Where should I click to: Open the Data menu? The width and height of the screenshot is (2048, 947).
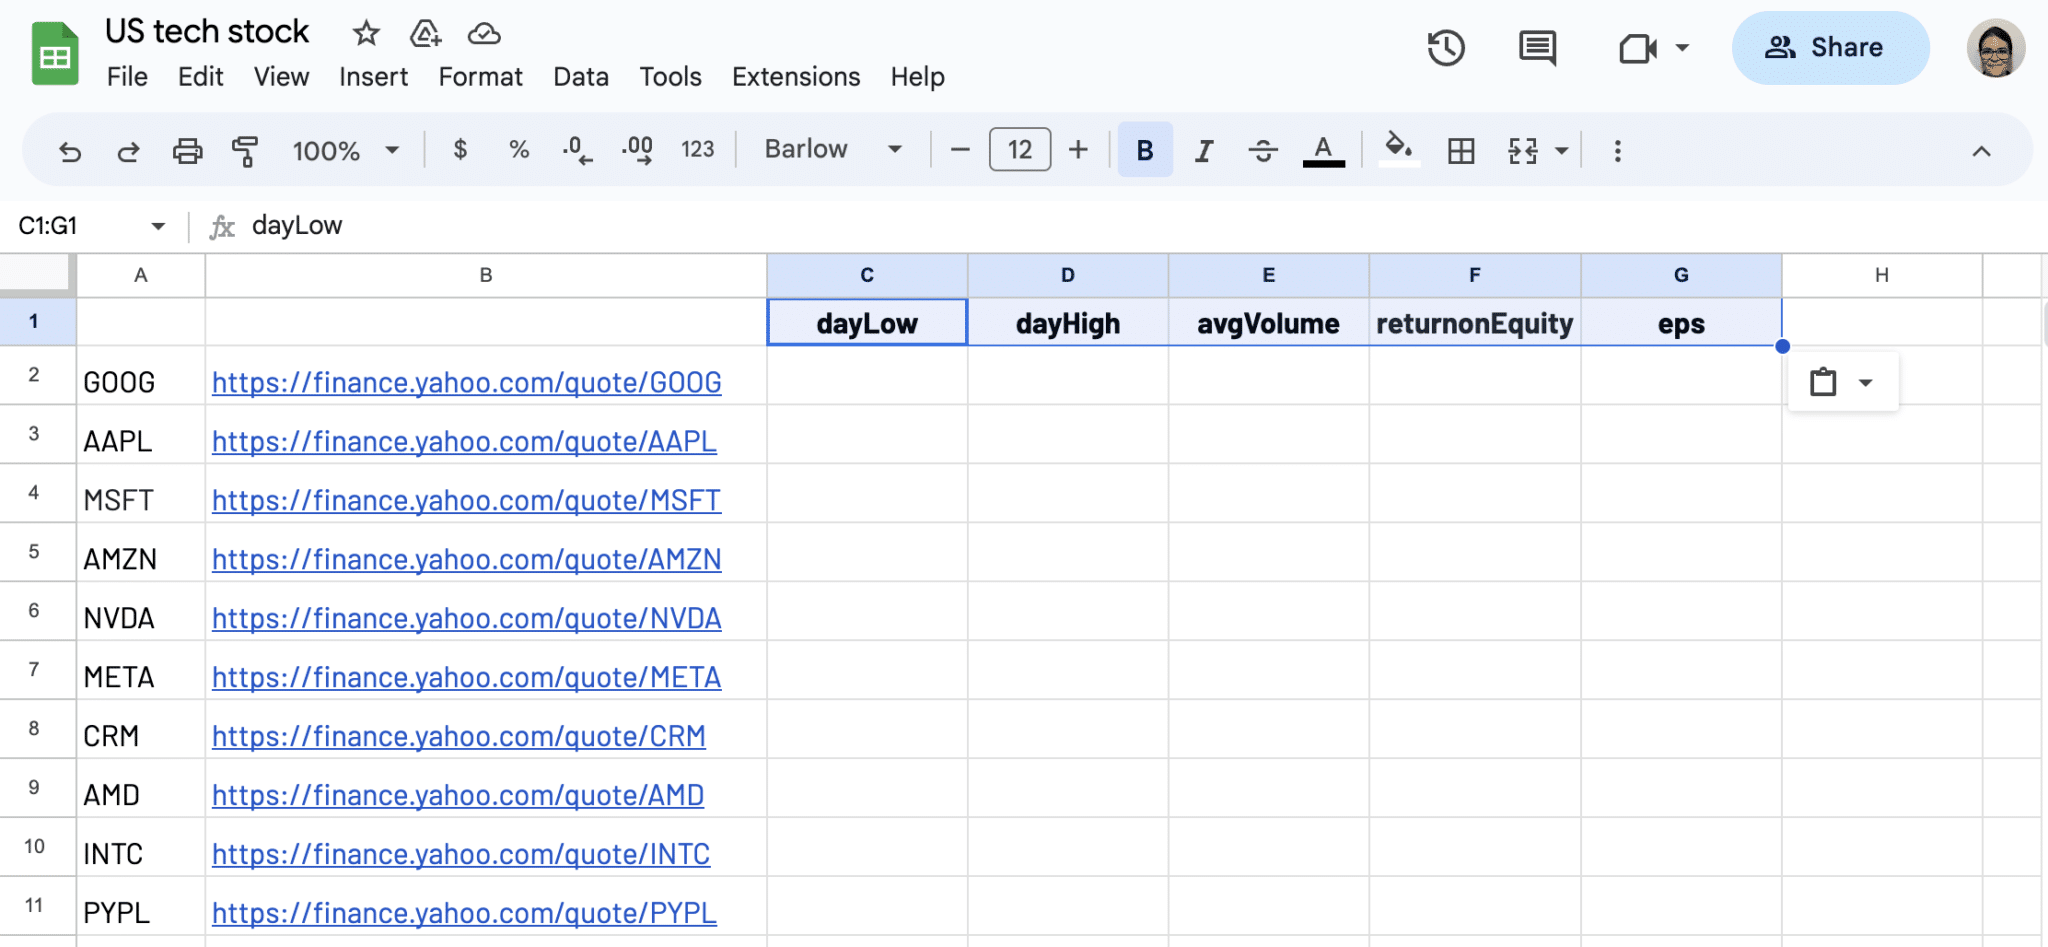pos(580,77)
